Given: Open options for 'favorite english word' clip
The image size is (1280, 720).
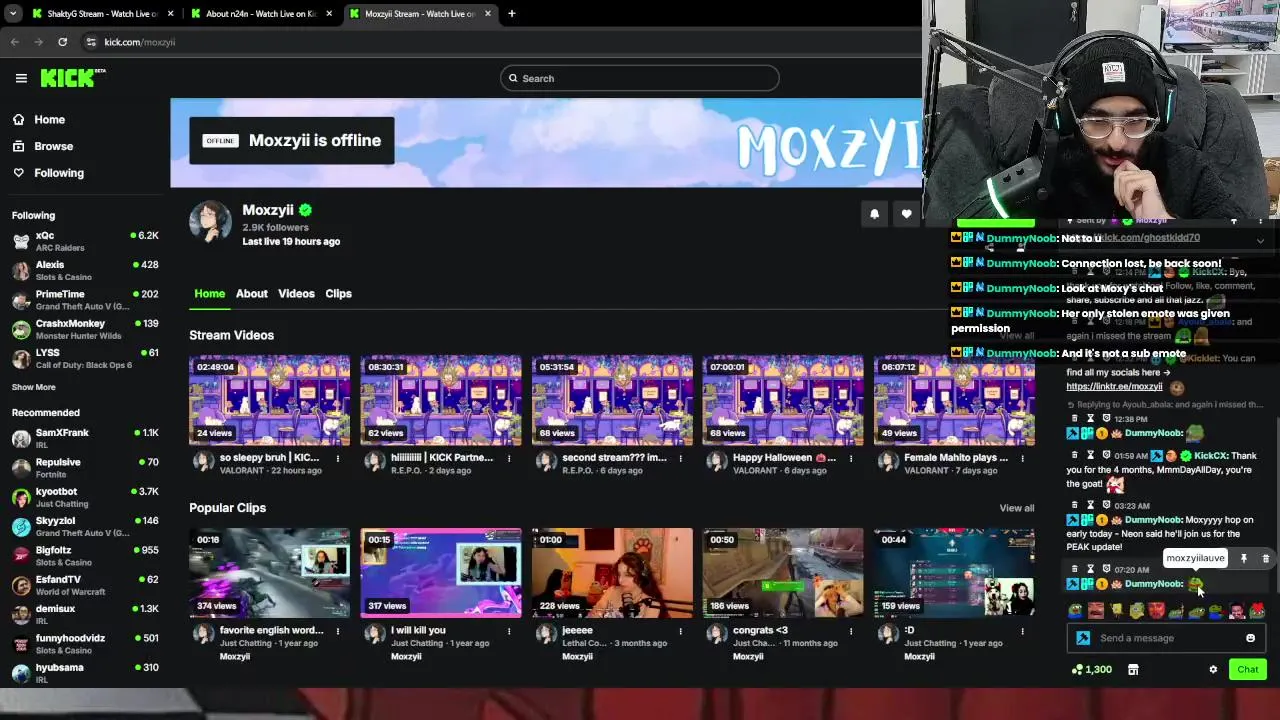Looking at the screenshot, I should tap(338, 631).
